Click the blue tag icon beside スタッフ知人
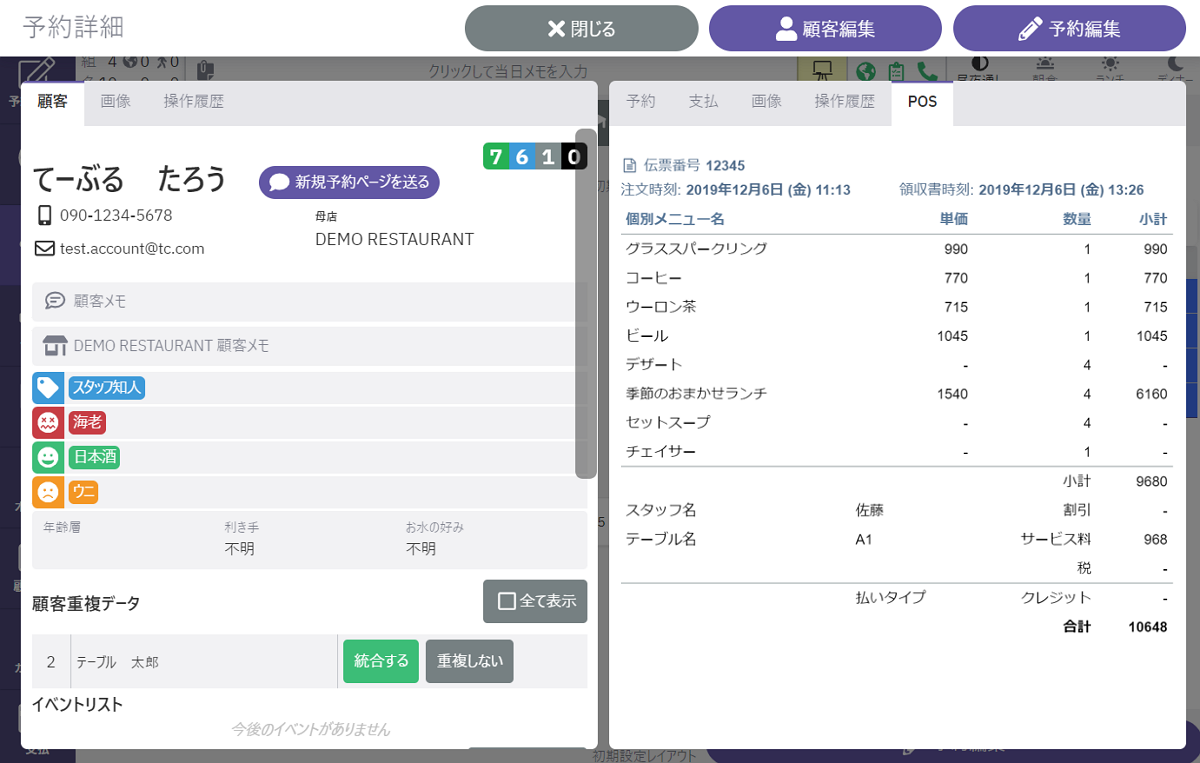The image size is (1200, 763). coord(47,388)
